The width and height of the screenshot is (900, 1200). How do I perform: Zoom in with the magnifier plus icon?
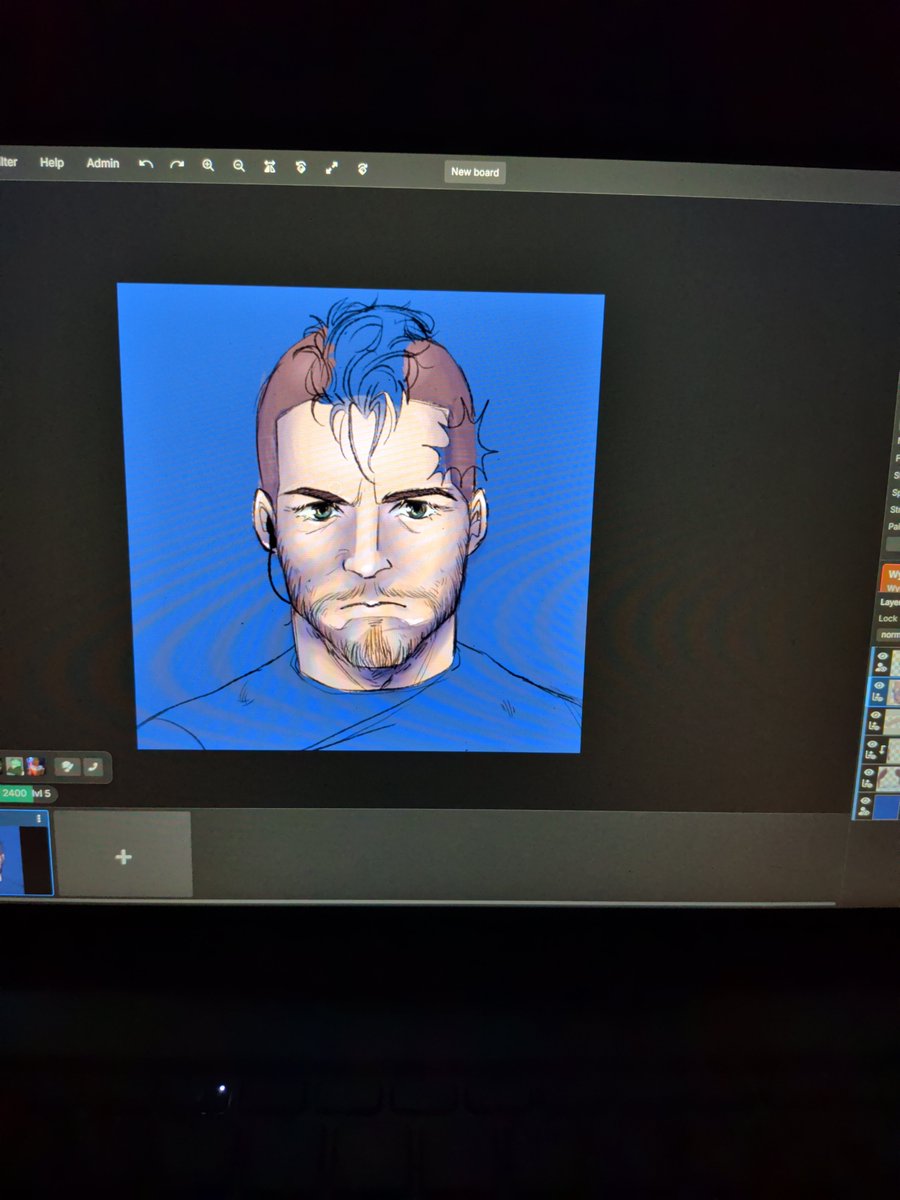point(208,166)
